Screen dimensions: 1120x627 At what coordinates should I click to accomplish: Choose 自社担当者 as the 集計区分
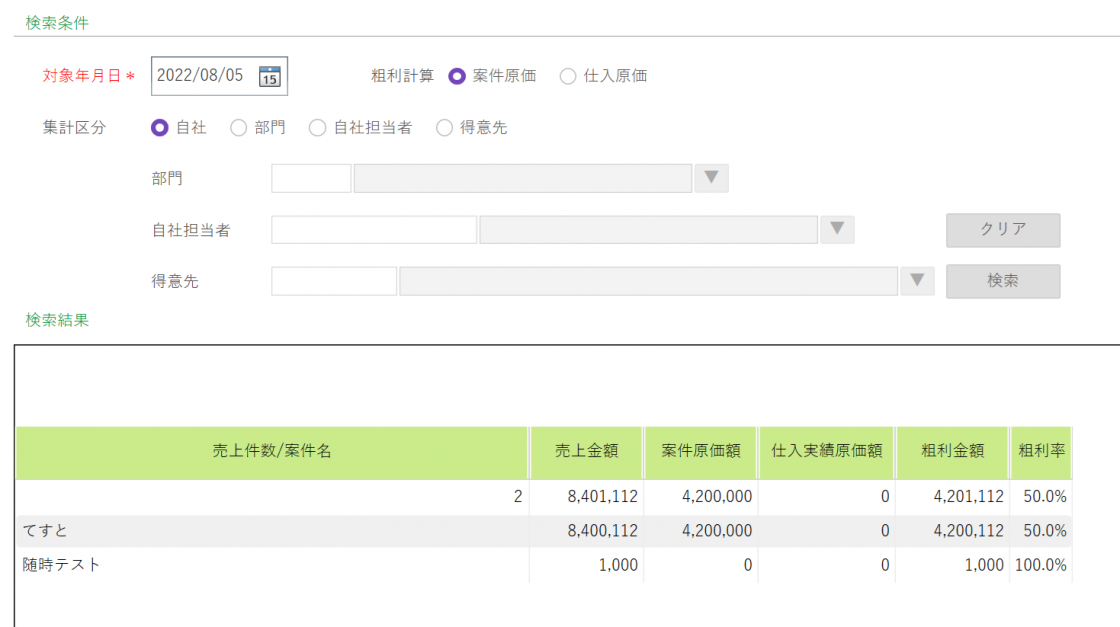pyautogui.click(x=317, y=127)
